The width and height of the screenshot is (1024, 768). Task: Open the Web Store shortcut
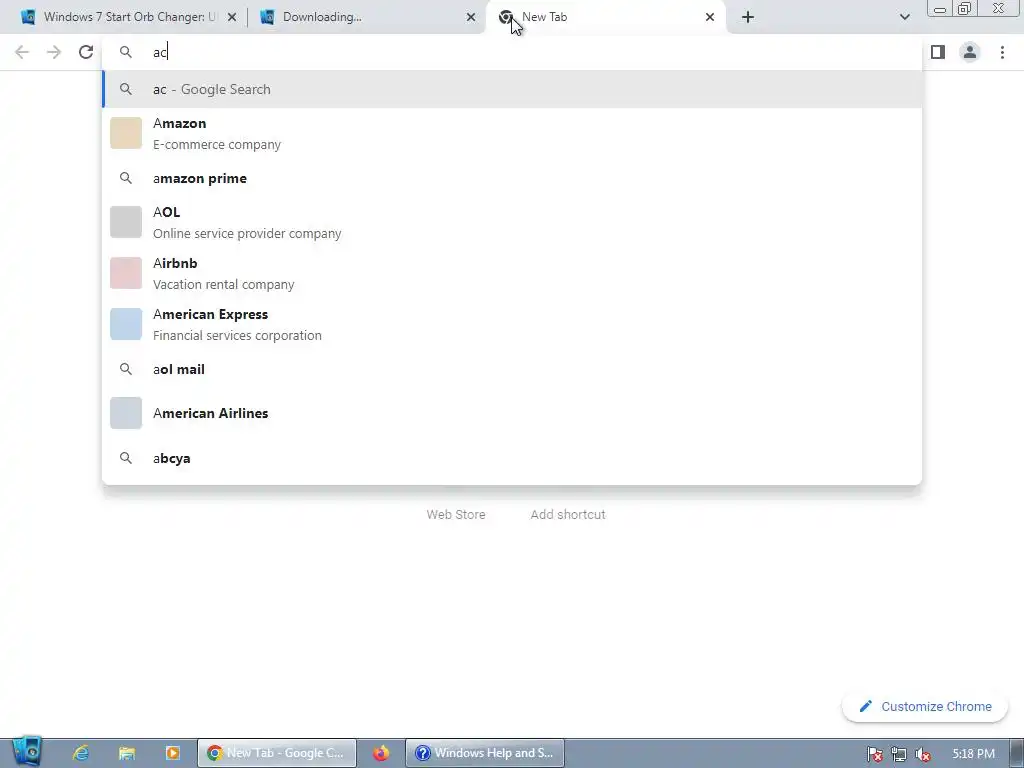coord(456,515)
